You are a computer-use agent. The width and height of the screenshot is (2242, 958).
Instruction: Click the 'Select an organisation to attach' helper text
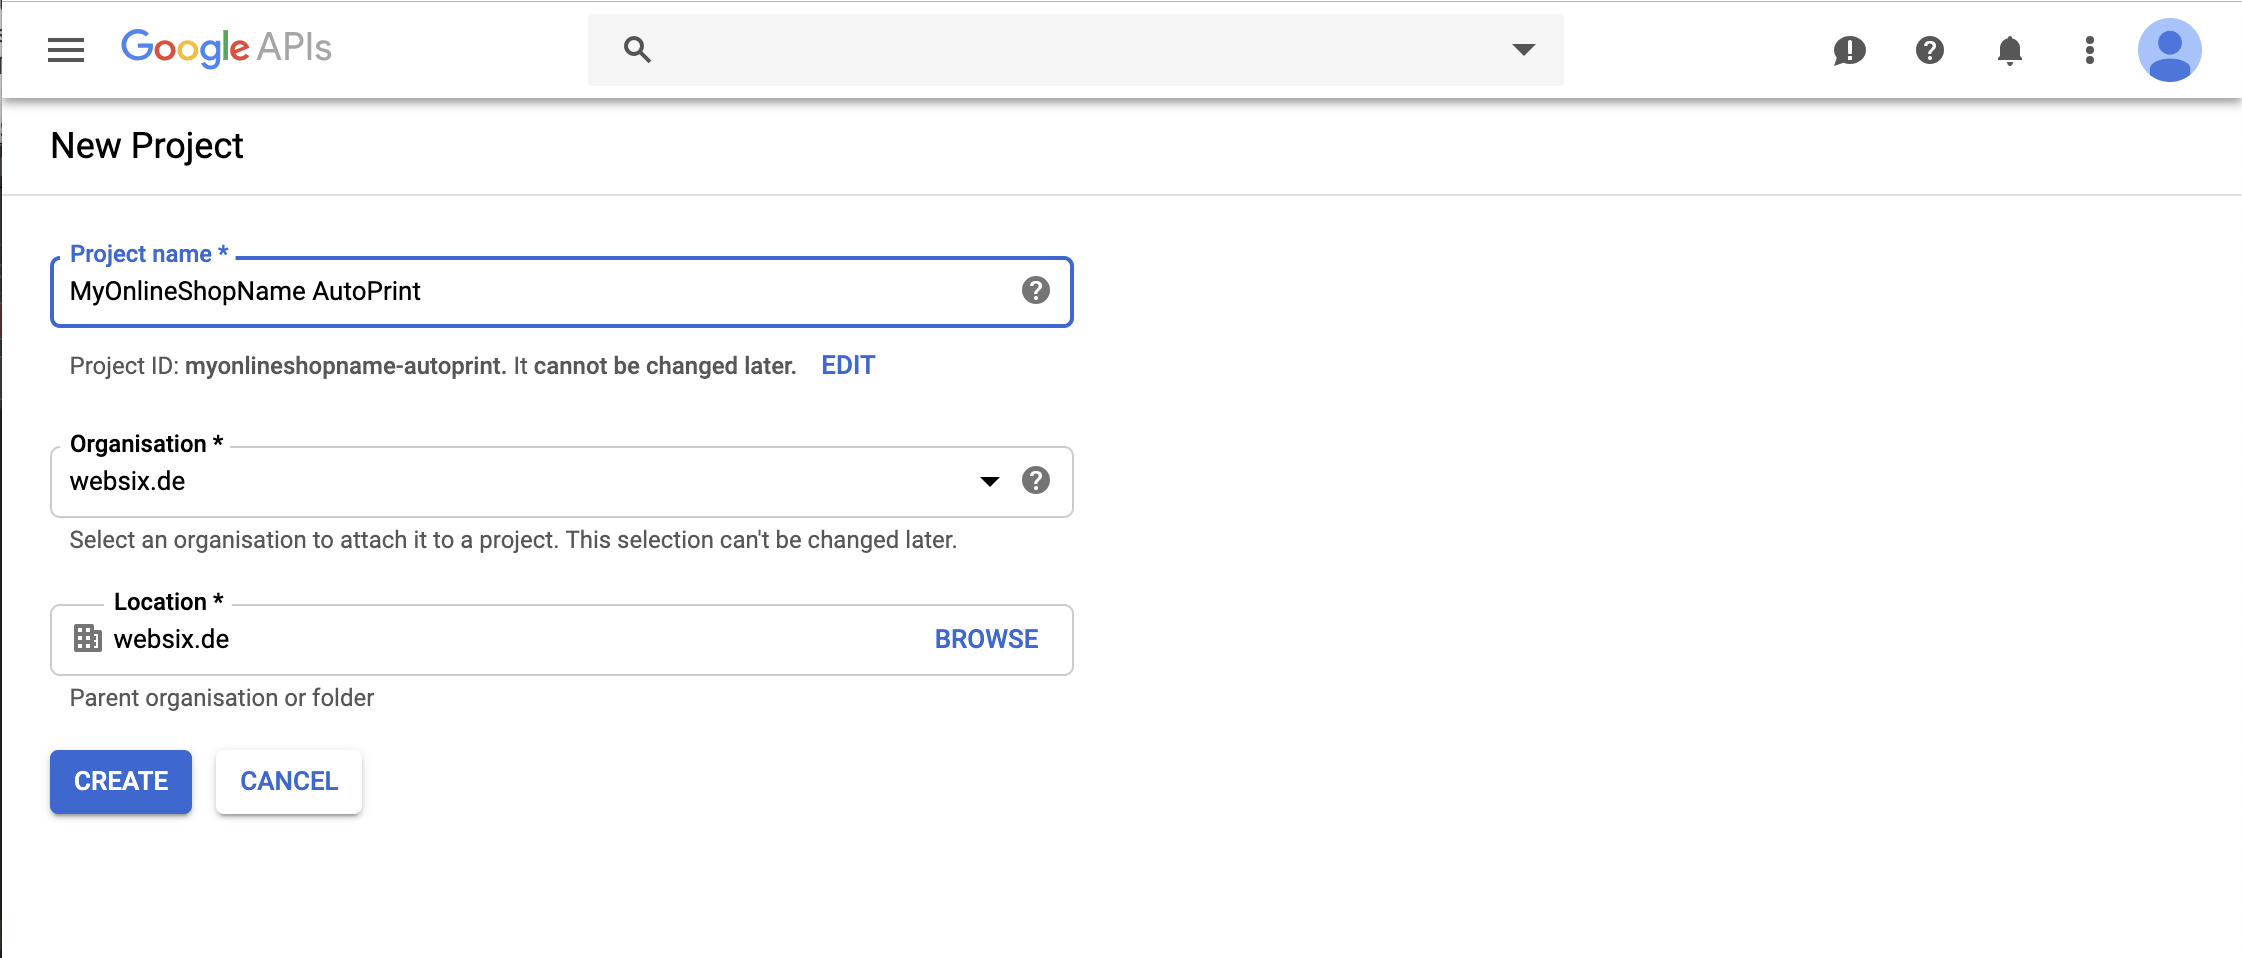(x=513, y=540)
